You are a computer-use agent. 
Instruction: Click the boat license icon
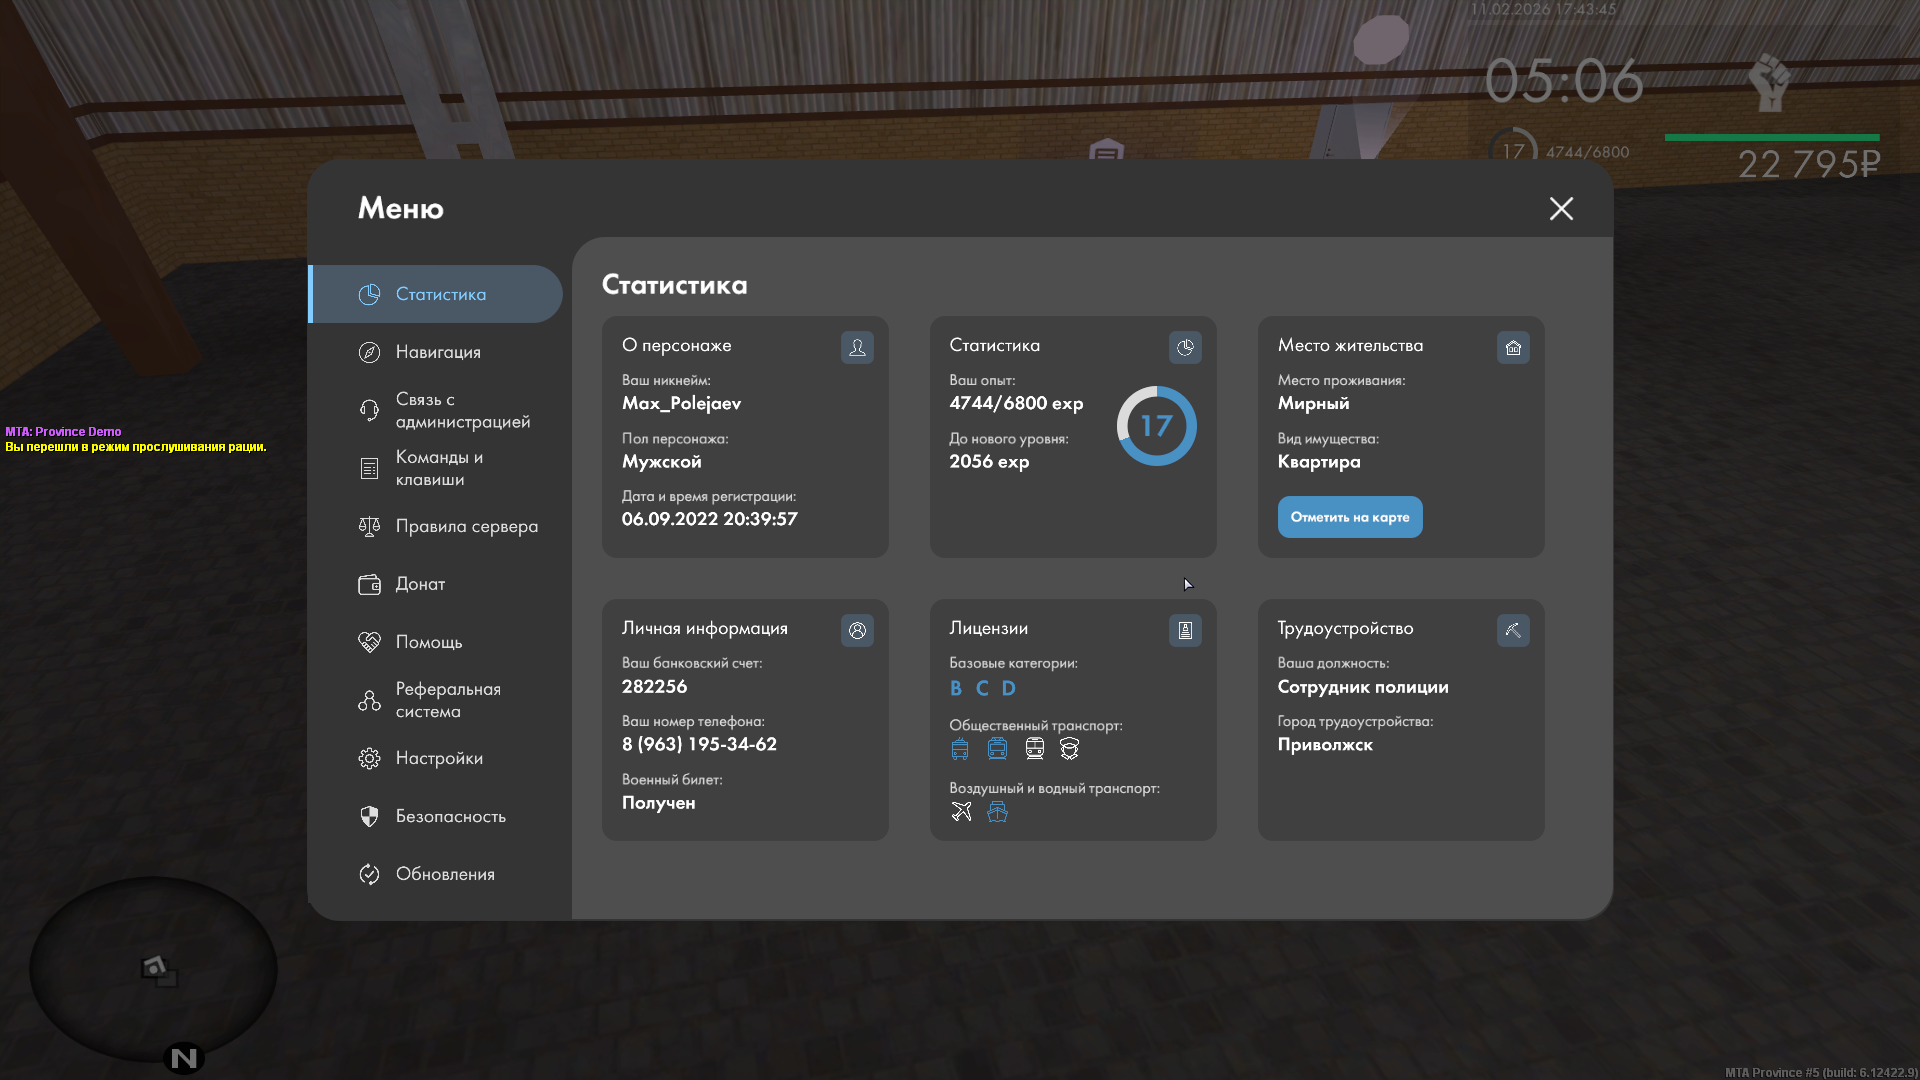[x=997, y=811]
